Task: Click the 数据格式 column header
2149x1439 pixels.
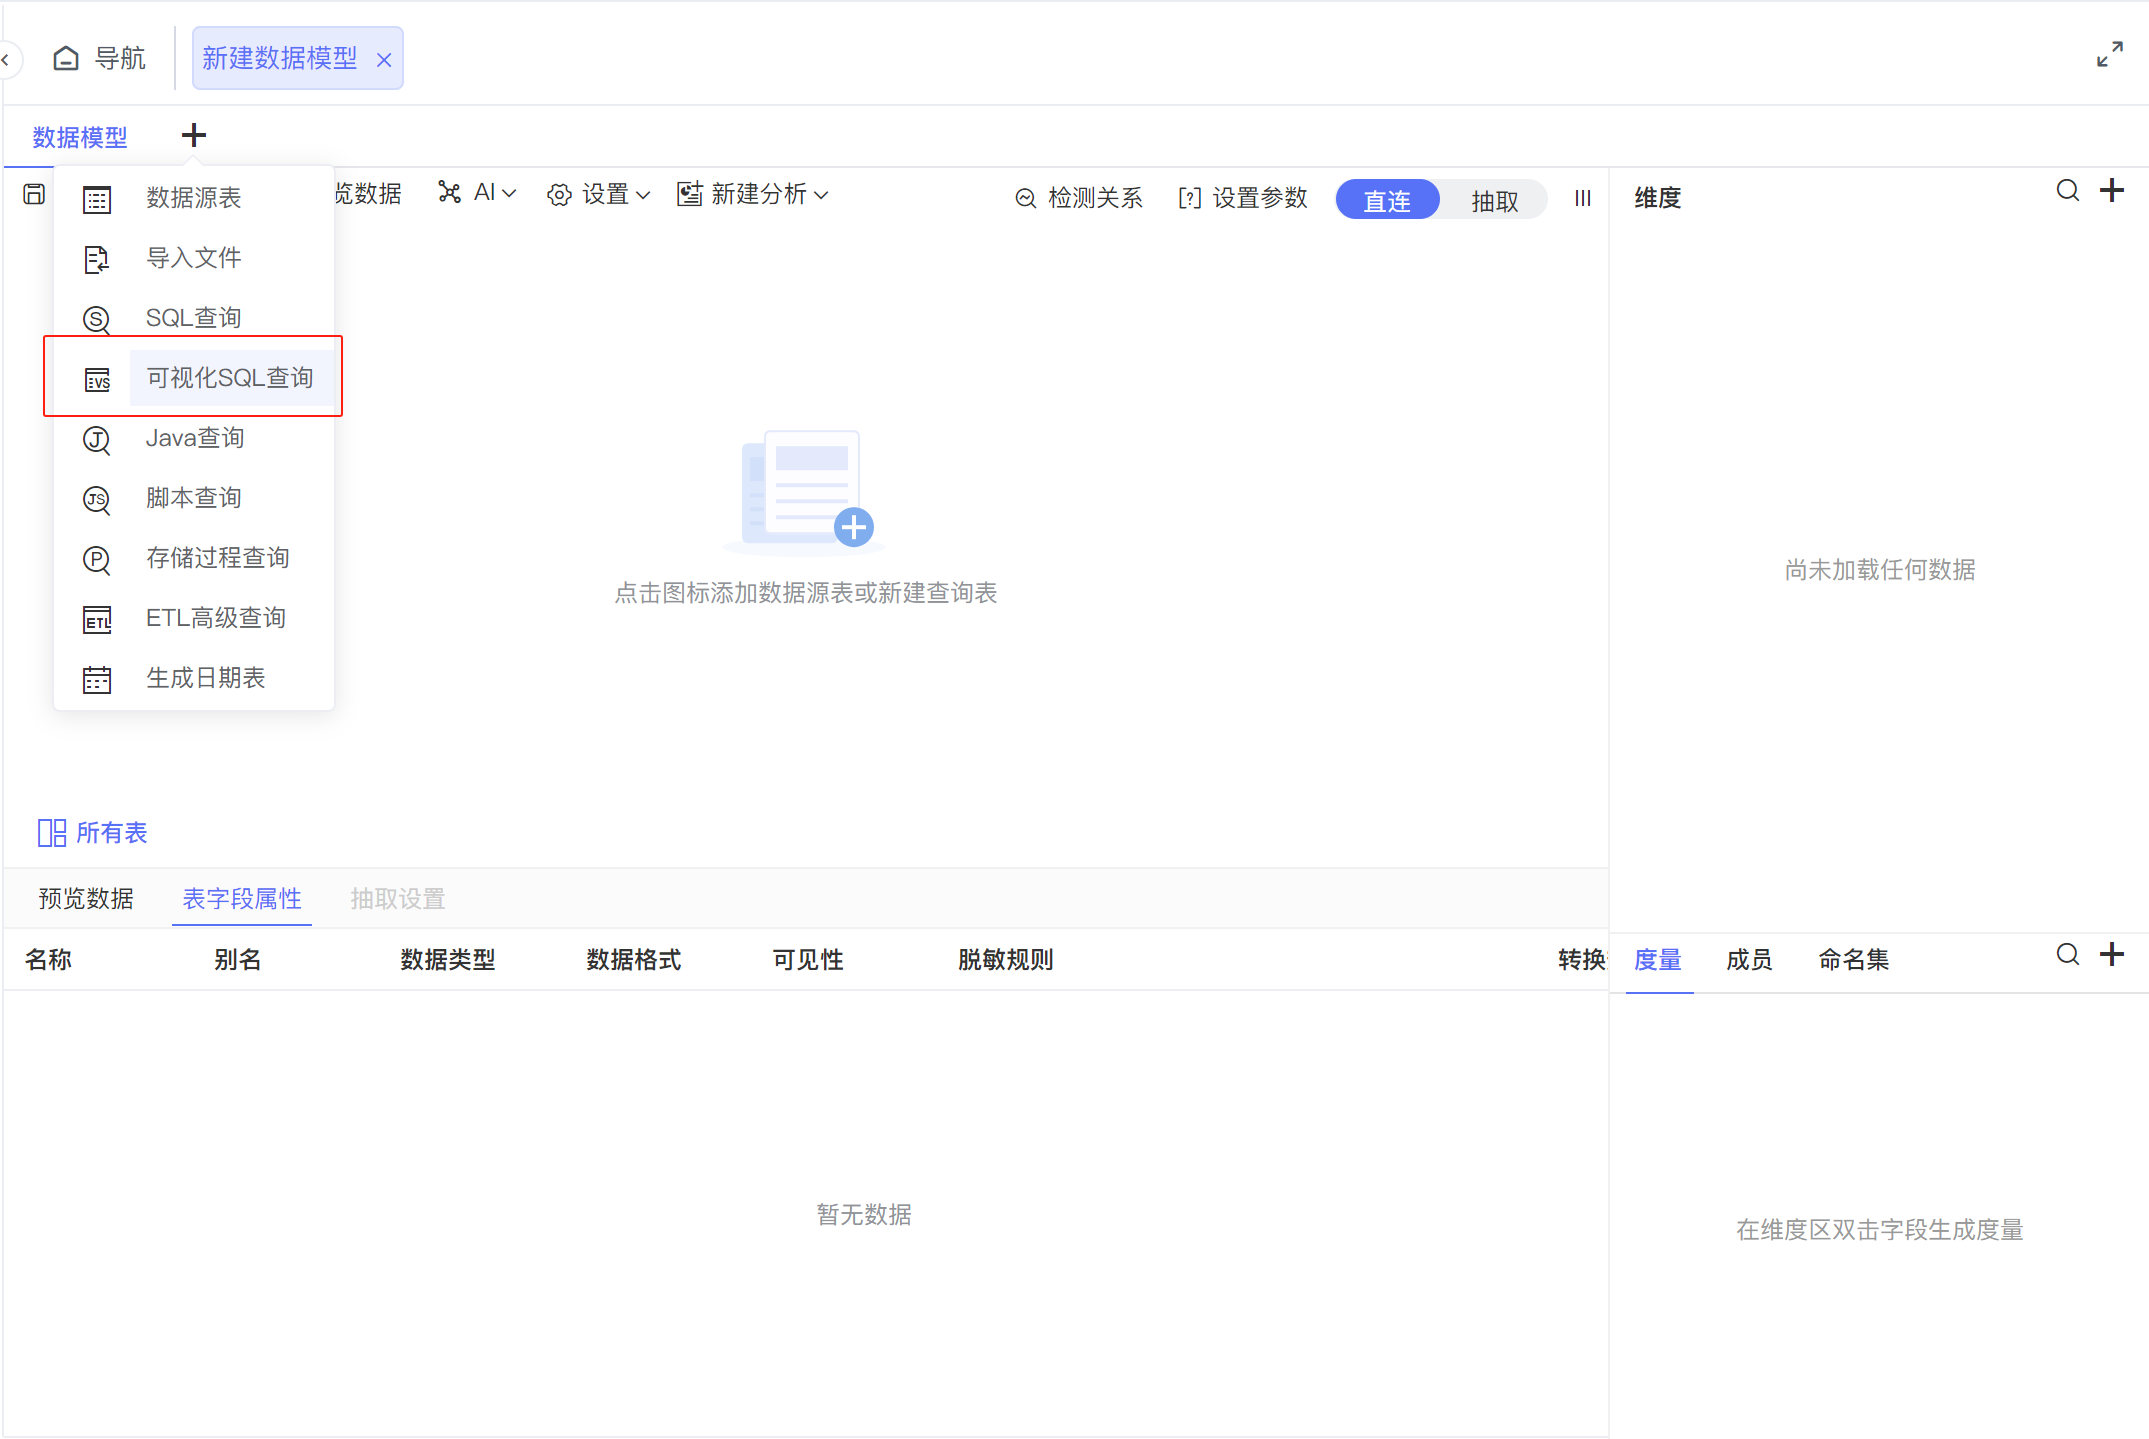Action: [634, 960]
